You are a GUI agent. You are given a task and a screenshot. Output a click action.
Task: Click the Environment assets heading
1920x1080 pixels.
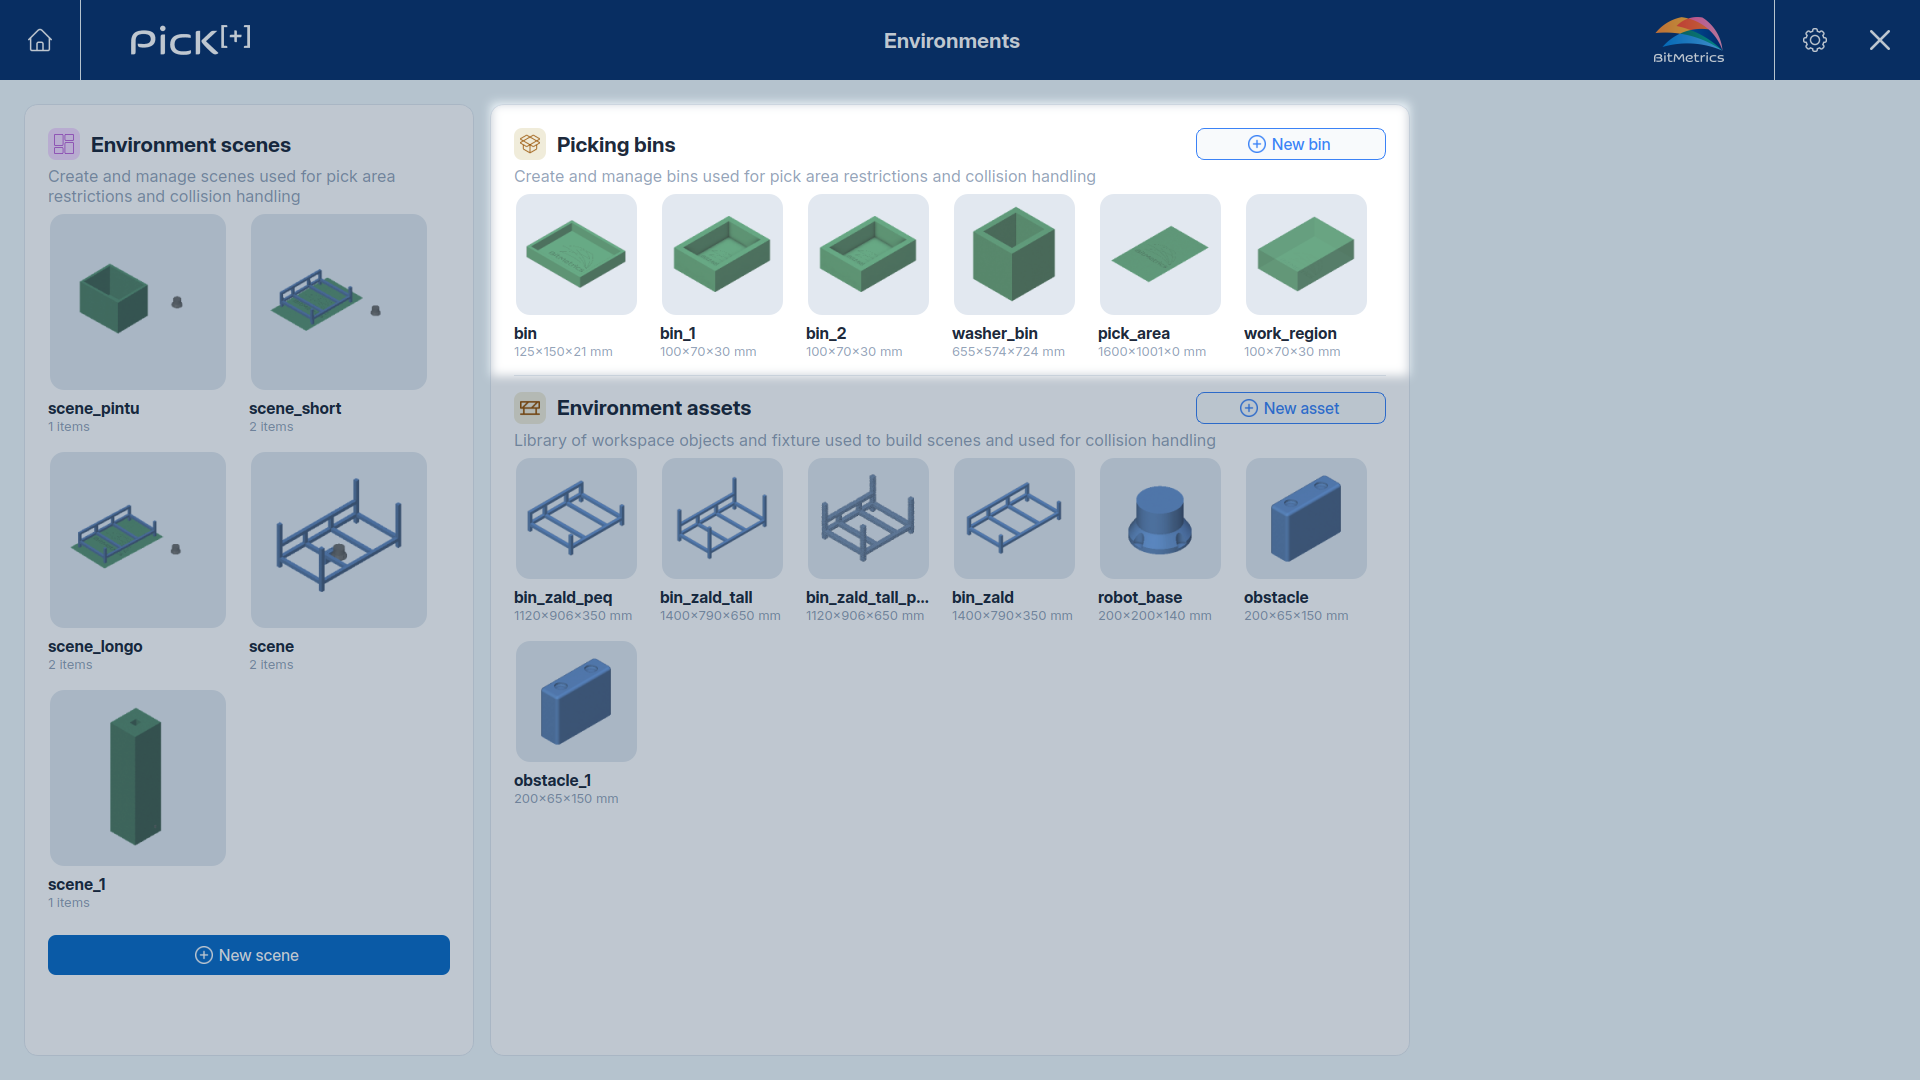654,408
